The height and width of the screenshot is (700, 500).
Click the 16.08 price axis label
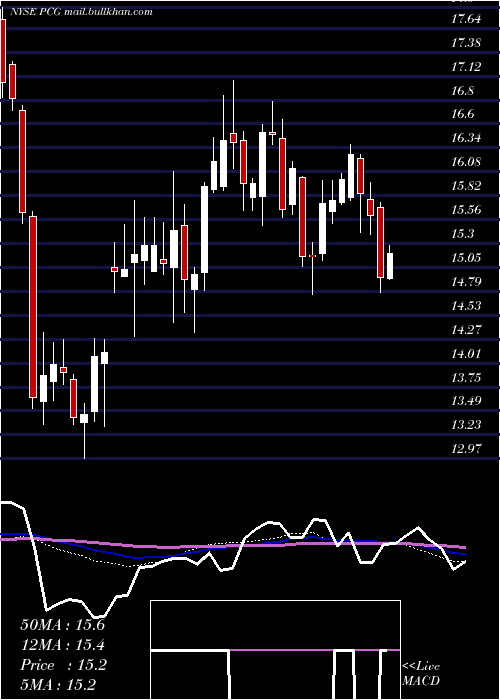click(466, 162)
